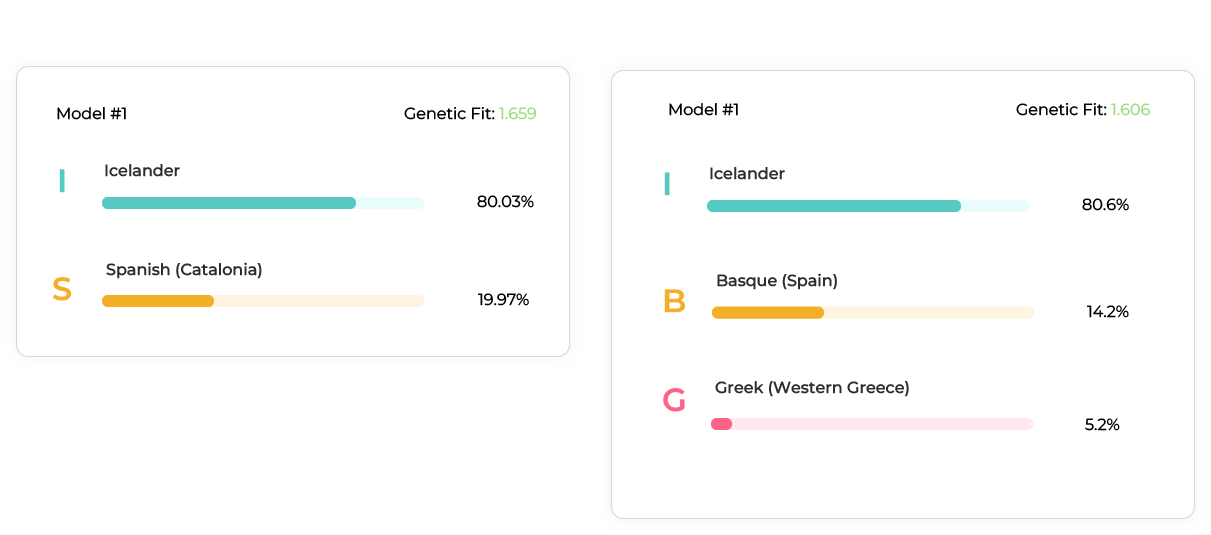The image size is (1211, 535).
Task: Click the pink G icon for Greek
Action: click(675, 401)
